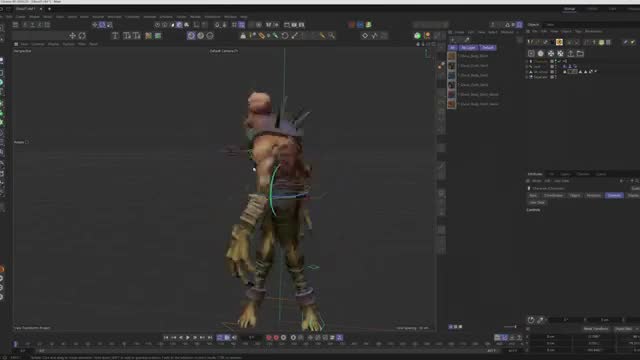
Task: Select the orange material thumbnail
Action: point(451,104)
